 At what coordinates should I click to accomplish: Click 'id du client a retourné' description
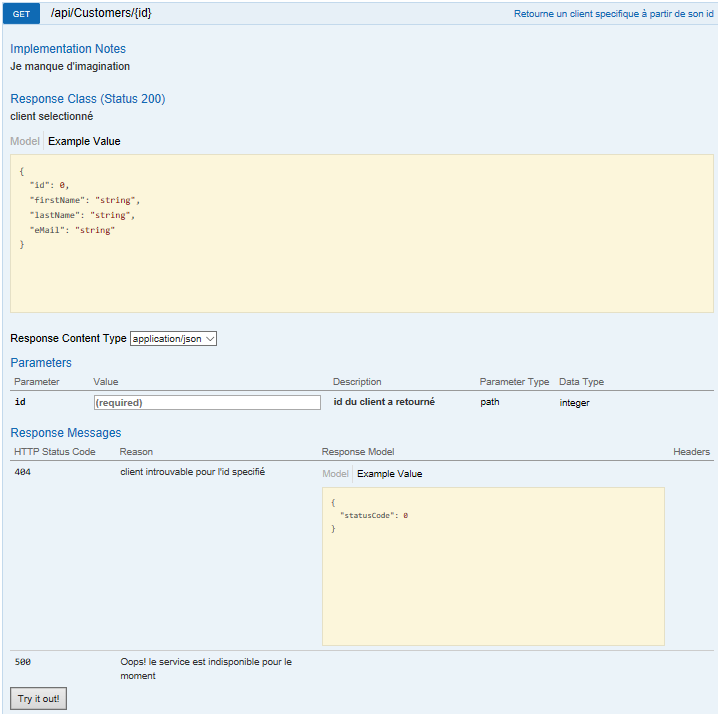[x=384, y=402]
